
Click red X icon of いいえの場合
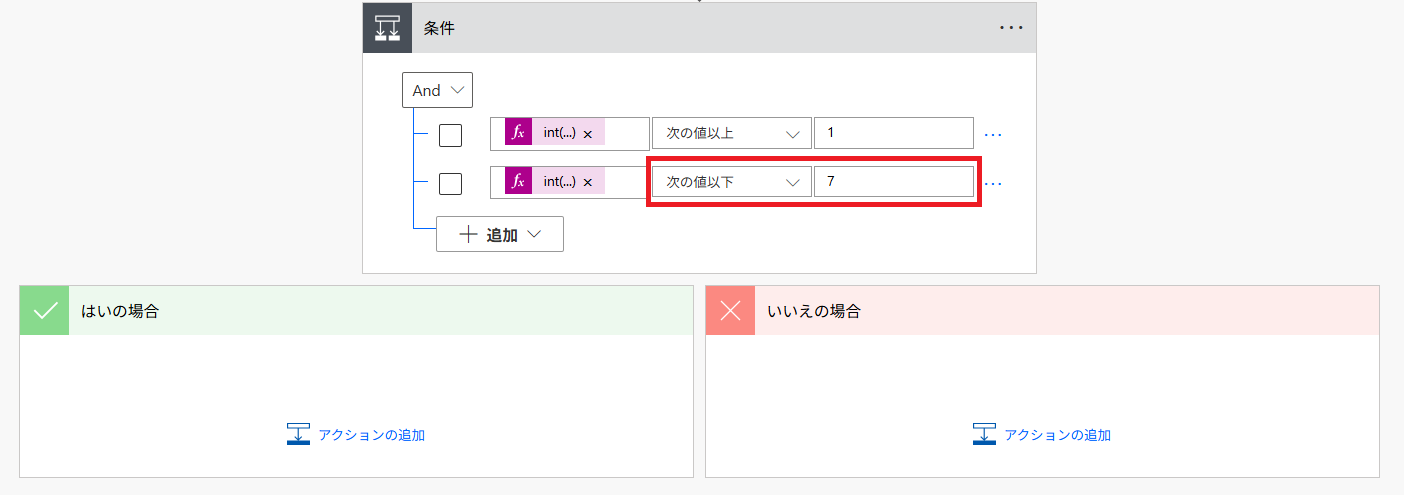(x=730, y=311)
